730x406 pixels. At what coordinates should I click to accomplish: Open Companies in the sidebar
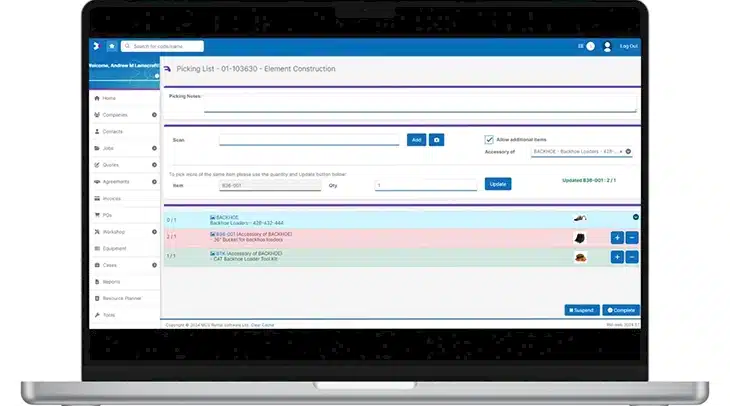tap(115, 115)
